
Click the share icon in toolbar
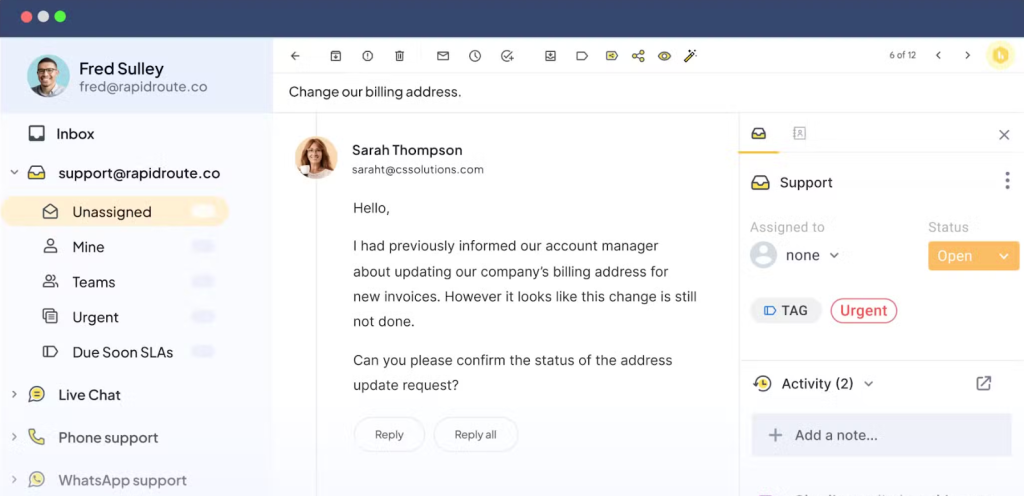(x=638, y=56)
